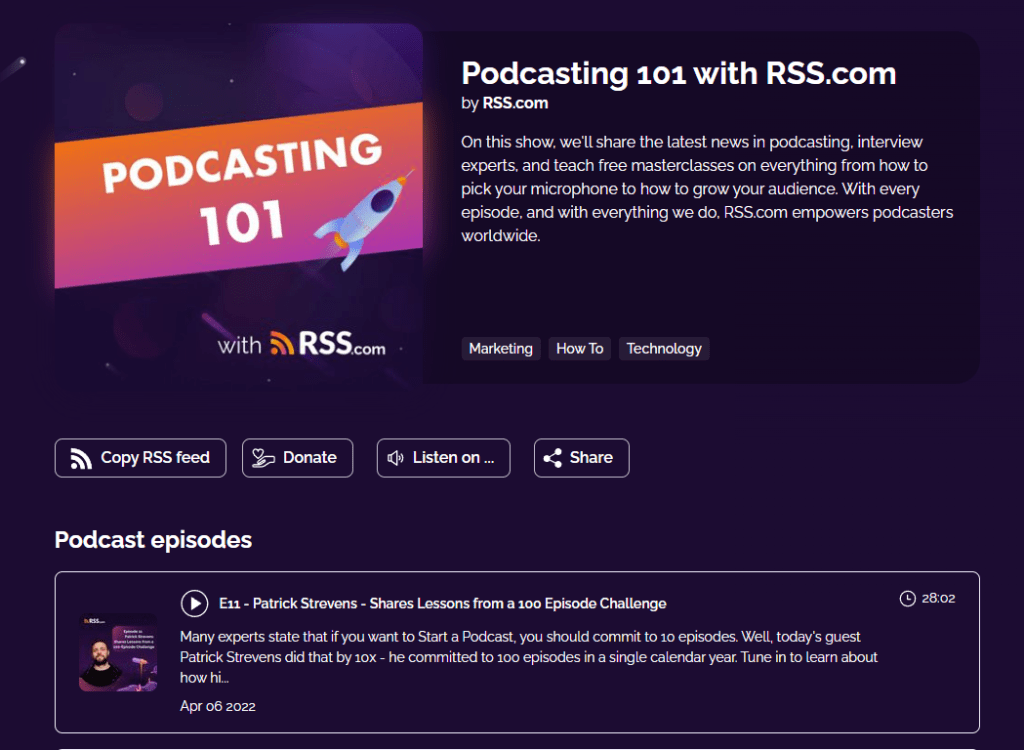The height and width of the screenshot is (750, 1024).
Task: Select the Technology tag
Action: click(664, 349)
